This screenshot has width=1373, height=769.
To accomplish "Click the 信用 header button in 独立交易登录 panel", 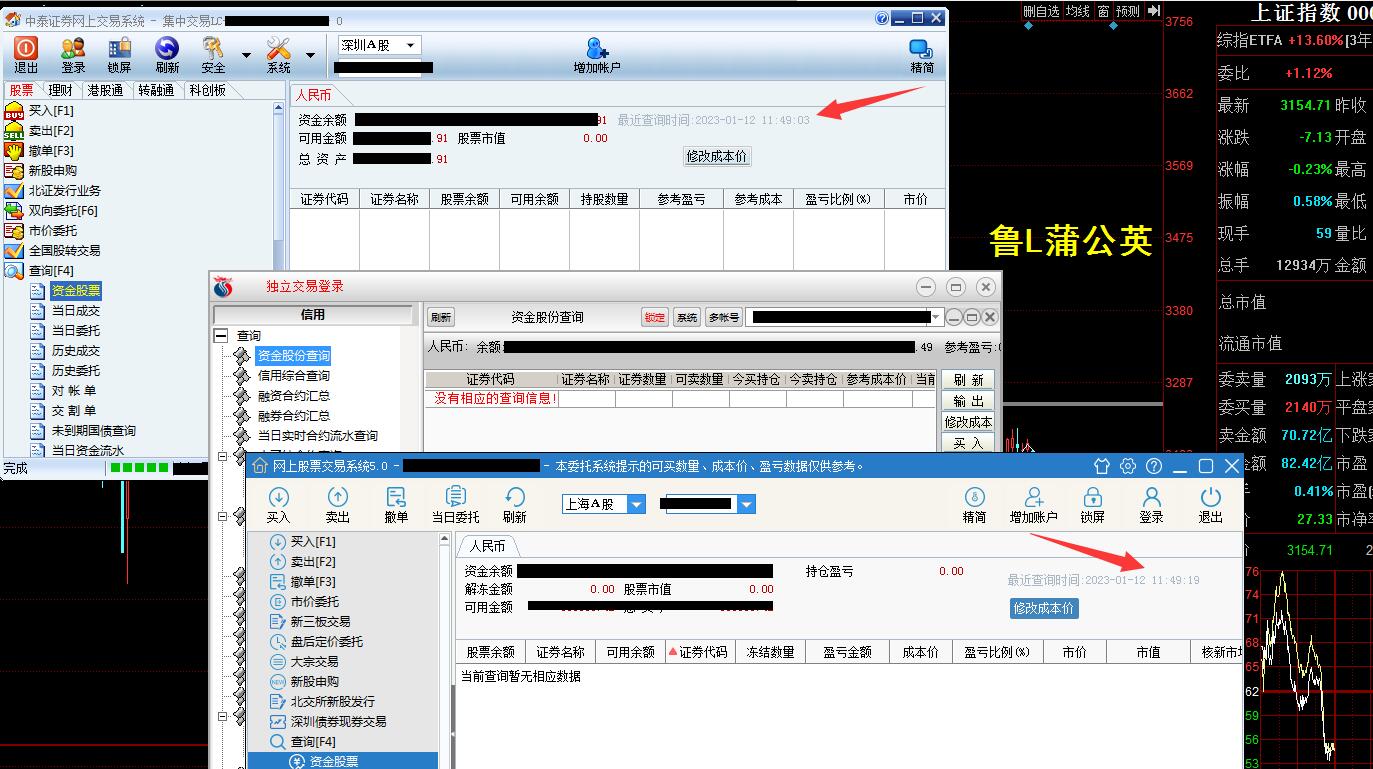I will (313, 314).
